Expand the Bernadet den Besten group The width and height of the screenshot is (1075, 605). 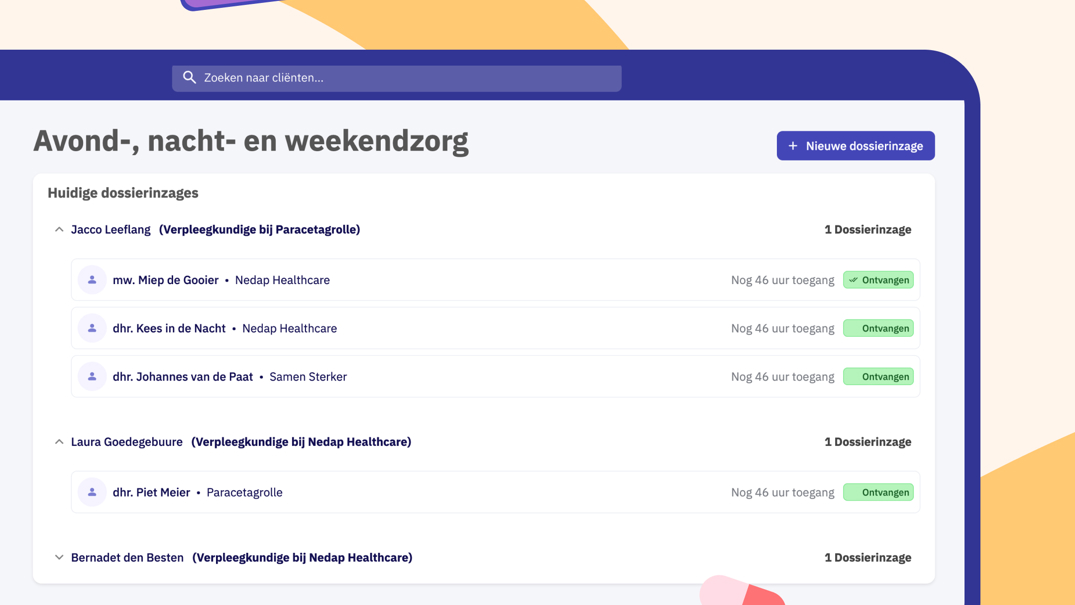(59, 558)
